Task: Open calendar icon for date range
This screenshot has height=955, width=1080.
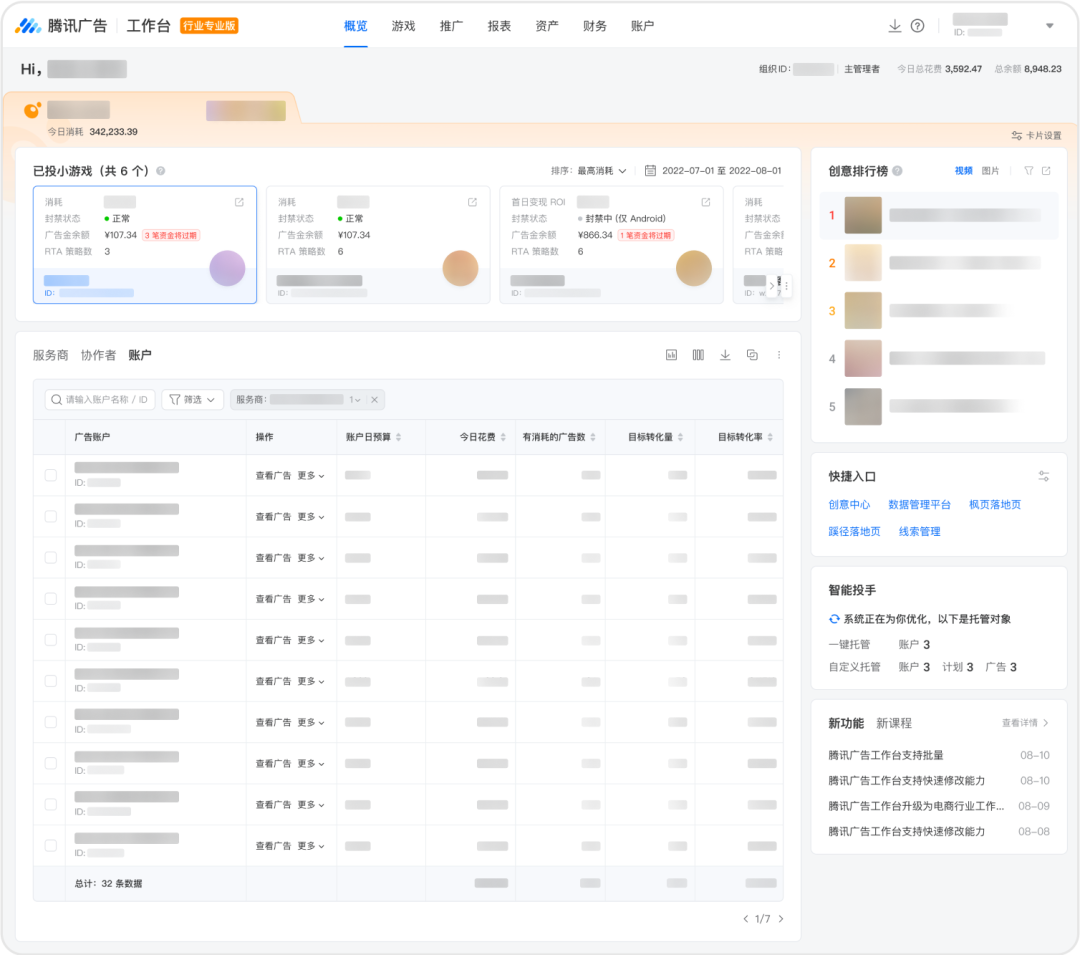Action: pos(650,171)
